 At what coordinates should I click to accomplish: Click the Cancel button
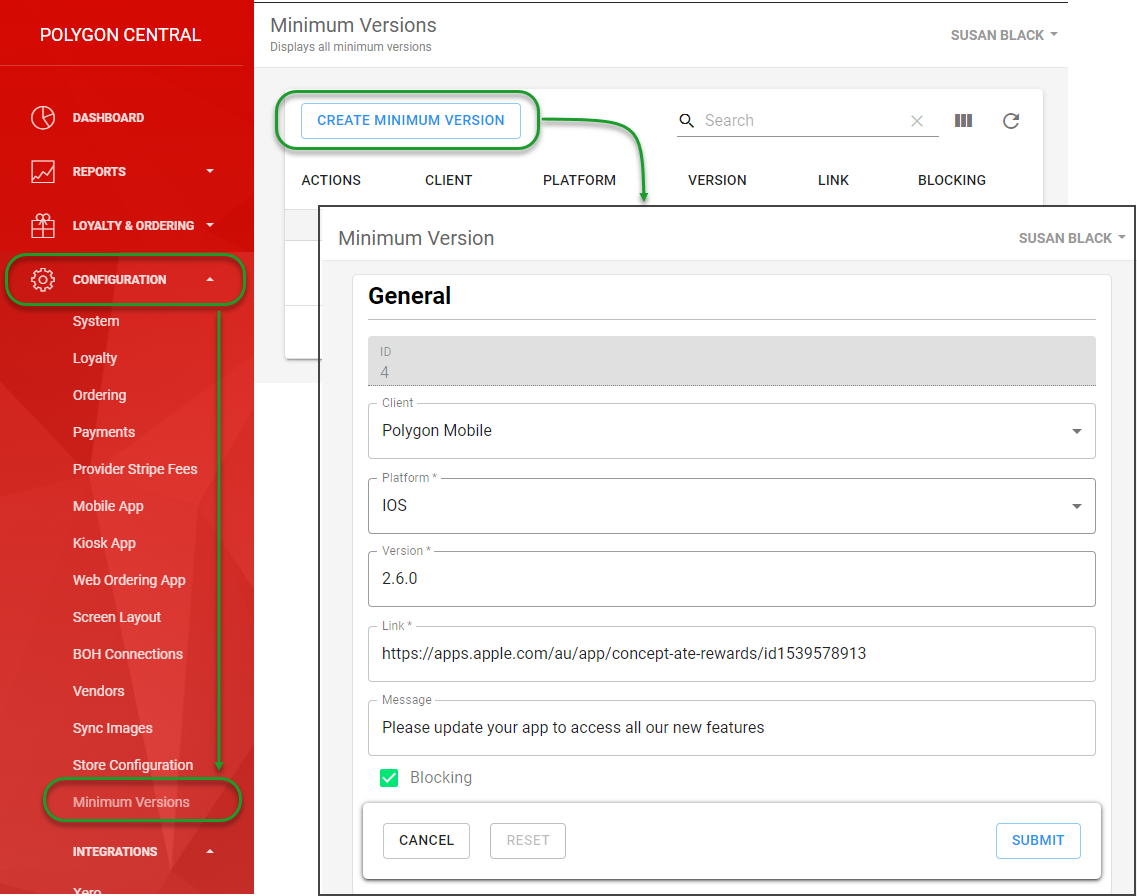(x=426, y=840)
